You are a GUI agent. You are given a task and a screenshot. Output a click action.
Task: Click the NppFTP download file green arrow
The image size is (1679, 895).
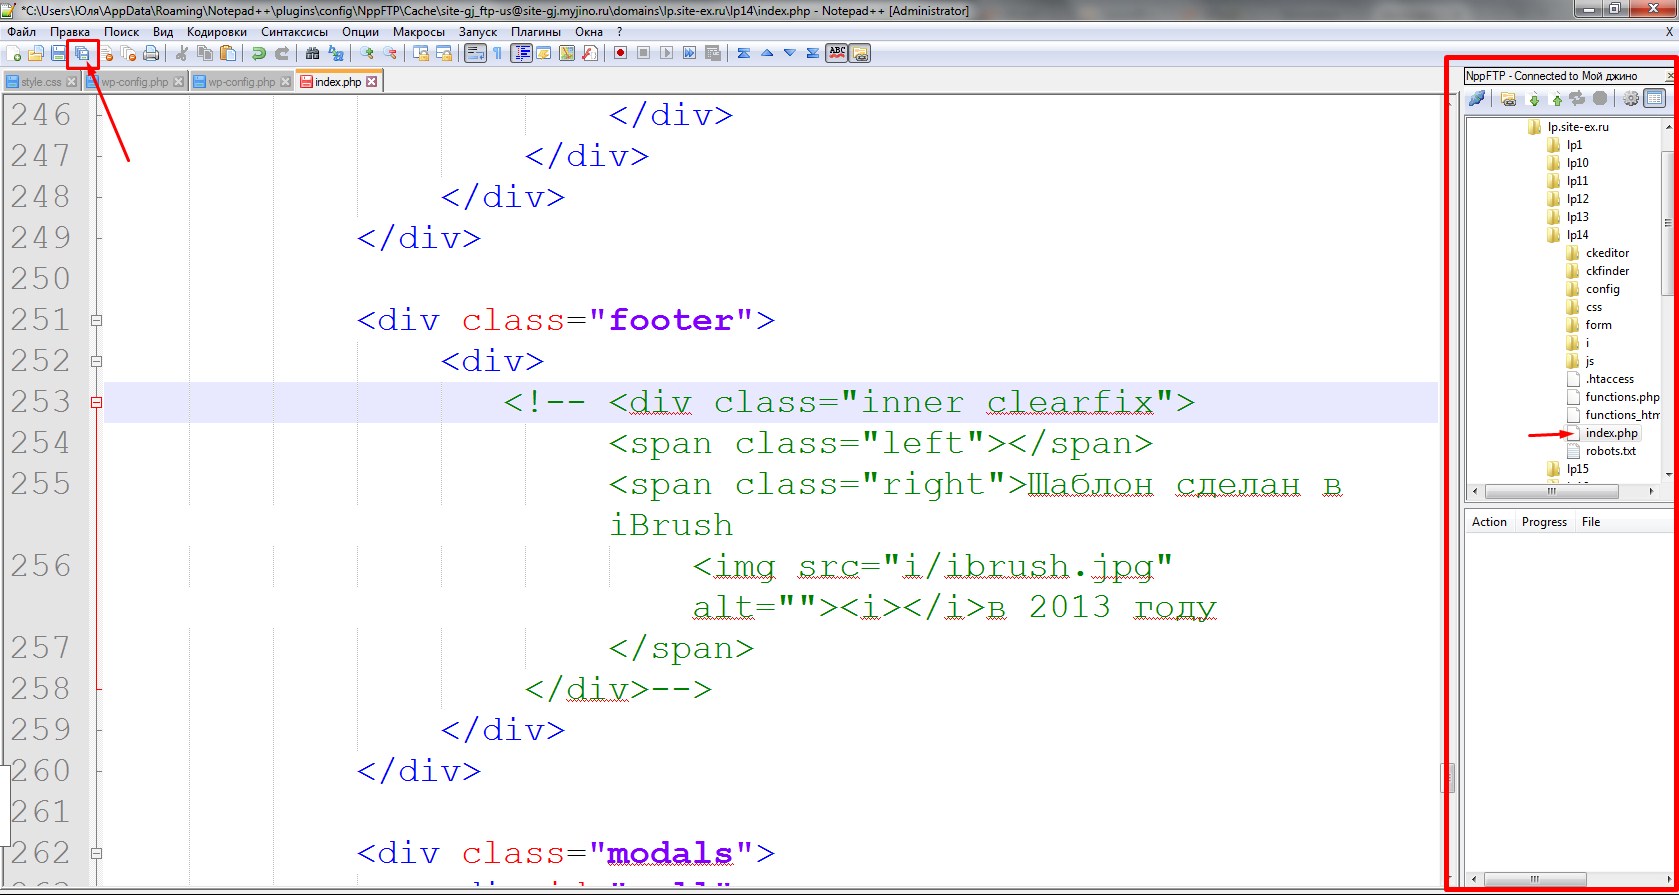(1534, 99)
